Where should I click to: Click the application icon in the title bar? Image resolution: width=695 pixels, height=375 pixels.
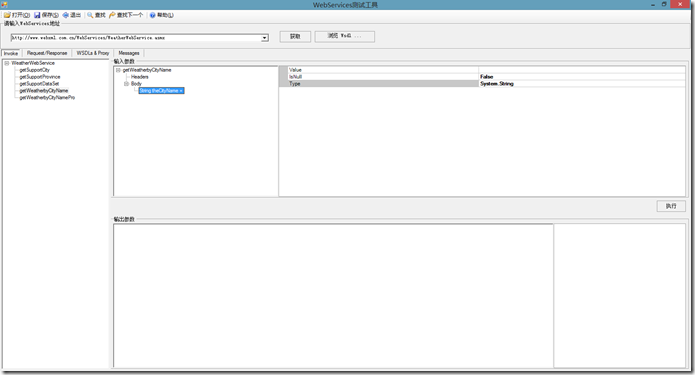(4, 4)
